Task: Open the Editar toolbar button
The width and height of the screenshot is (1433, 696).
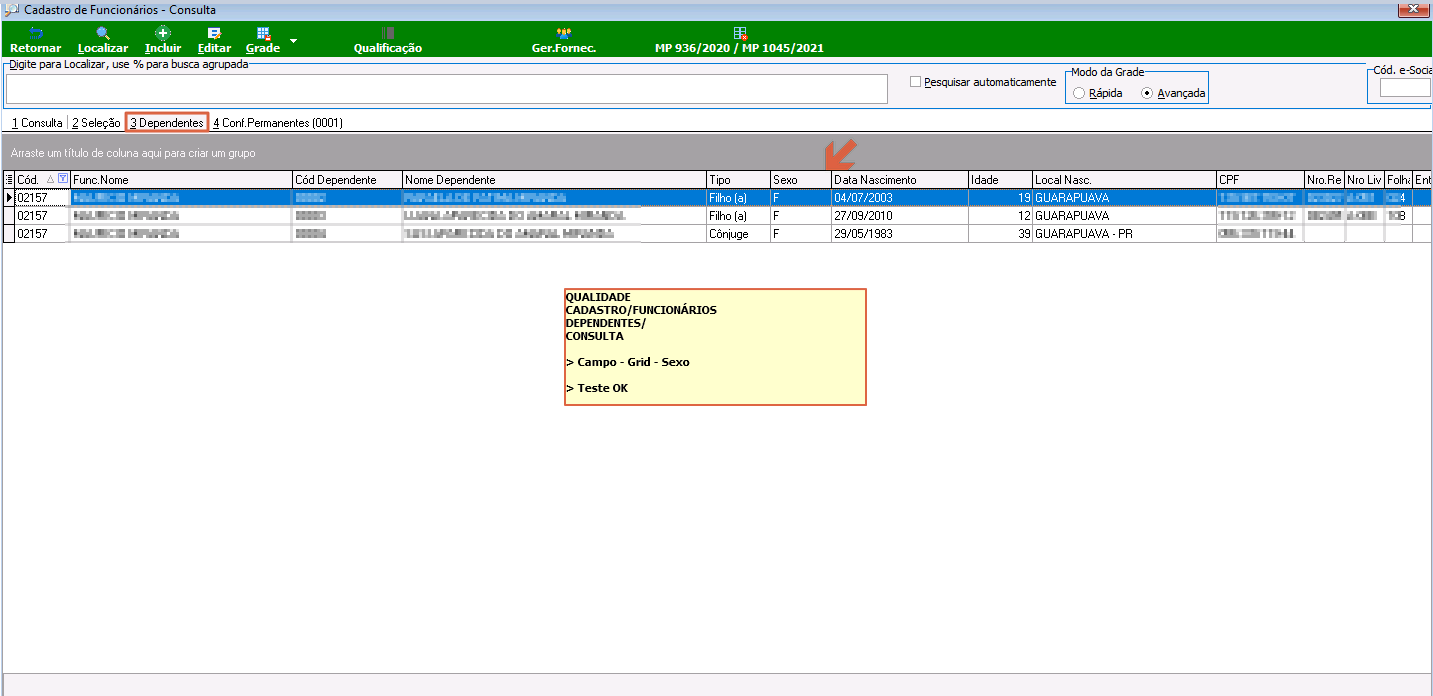Action: coord(214,40)
